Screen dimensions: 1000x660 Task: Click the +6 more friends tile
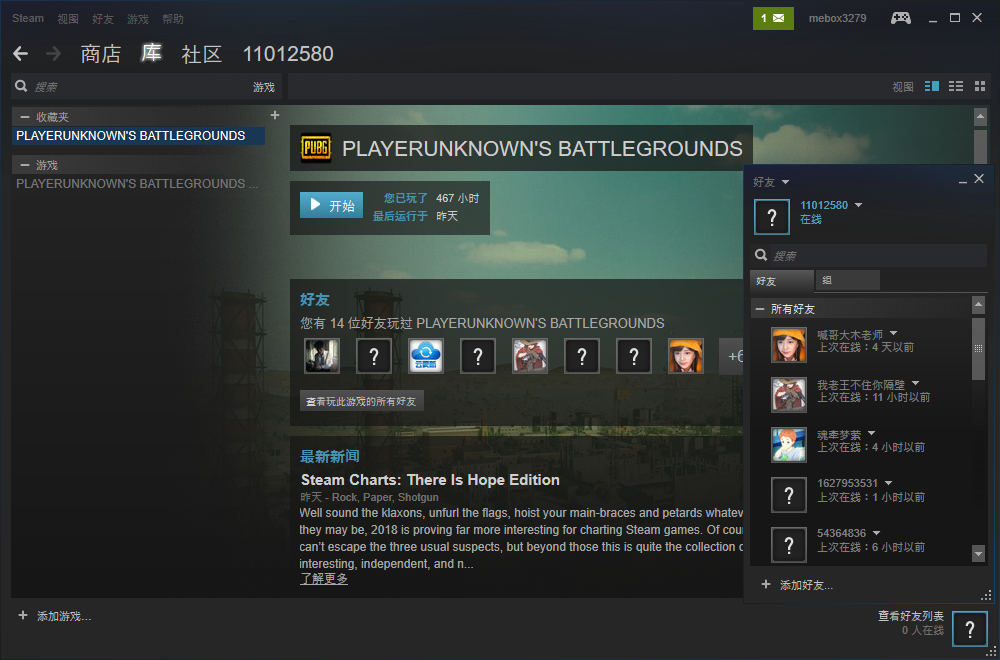click(731, 356)
